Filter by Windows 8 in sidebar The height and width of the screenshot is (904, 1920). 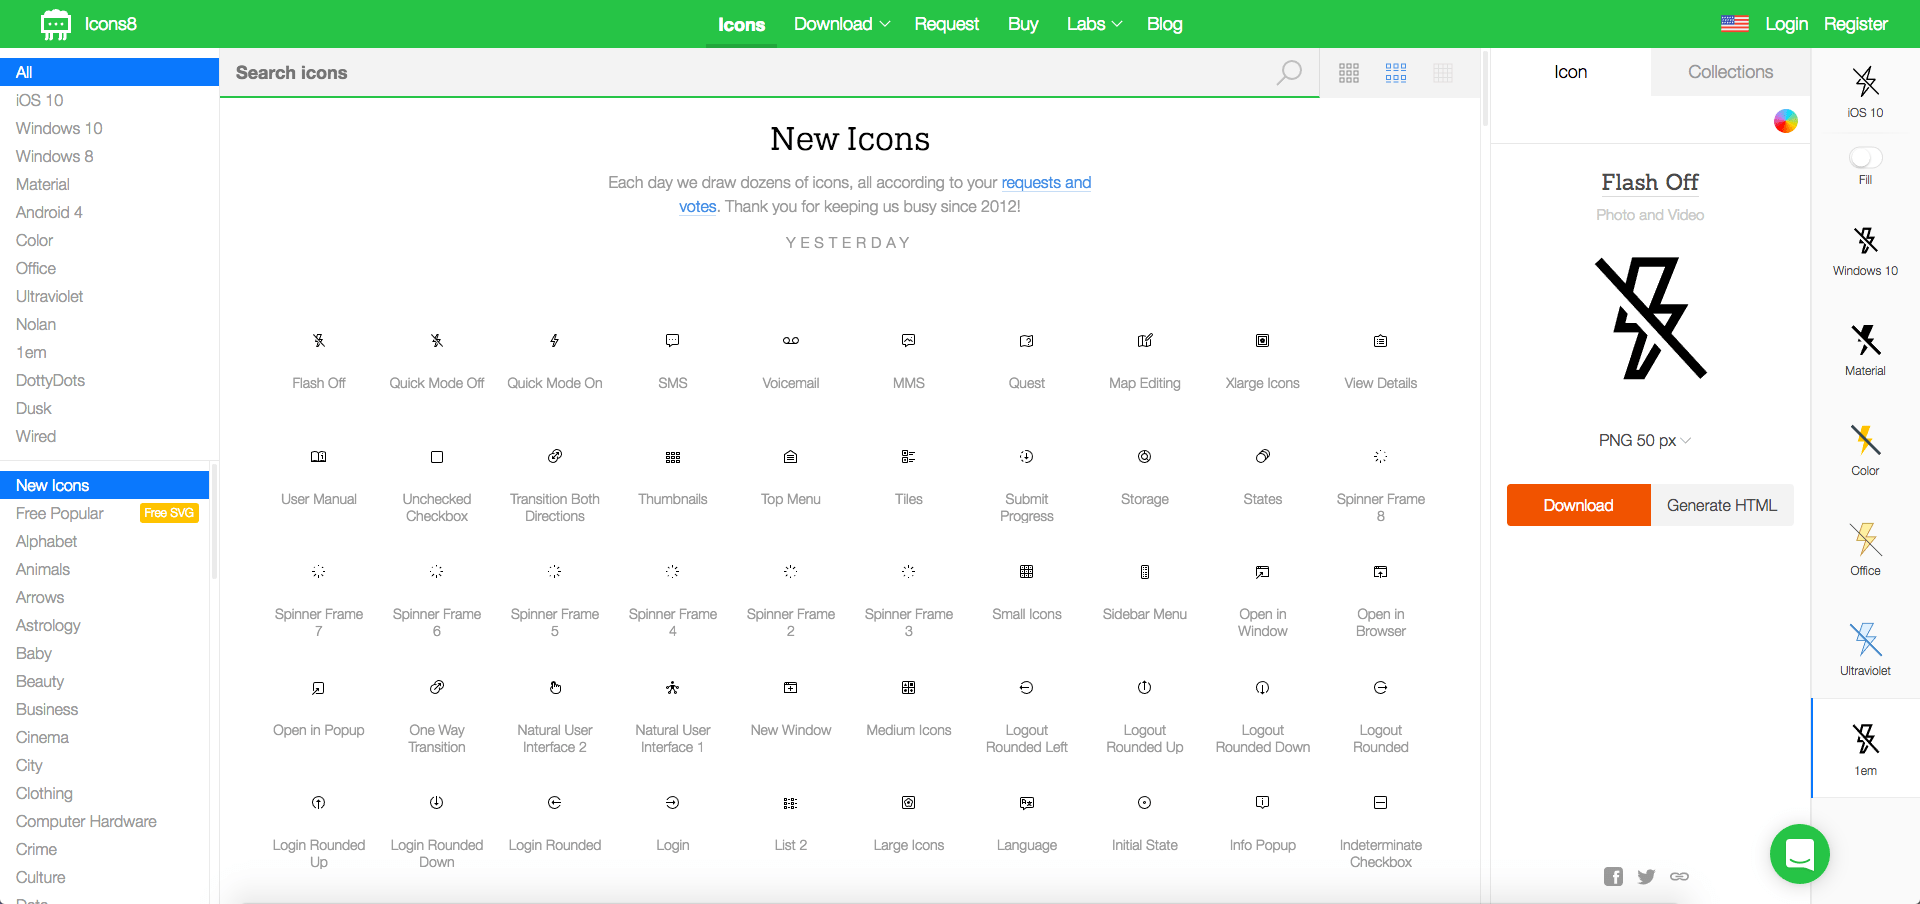(x=55, y=156)
